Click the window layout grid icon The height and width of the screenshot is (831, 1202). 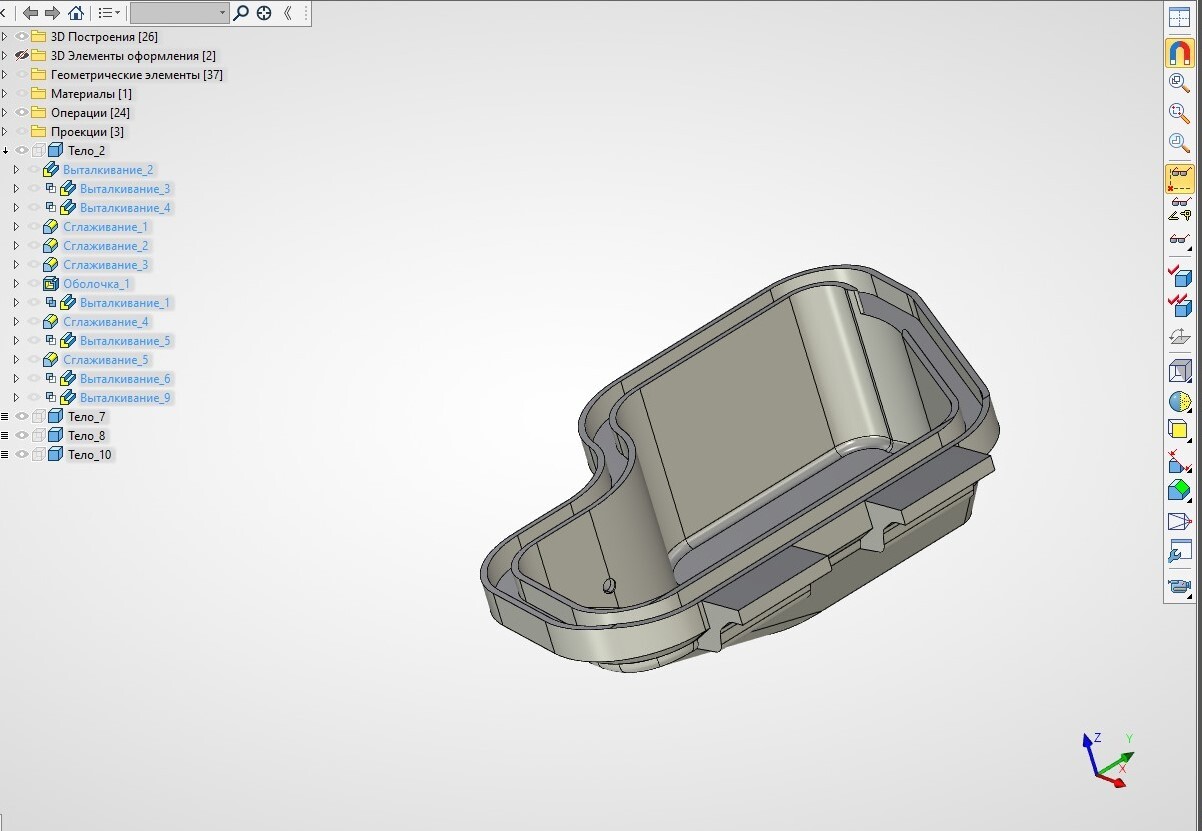click(x=1180, y=15)
